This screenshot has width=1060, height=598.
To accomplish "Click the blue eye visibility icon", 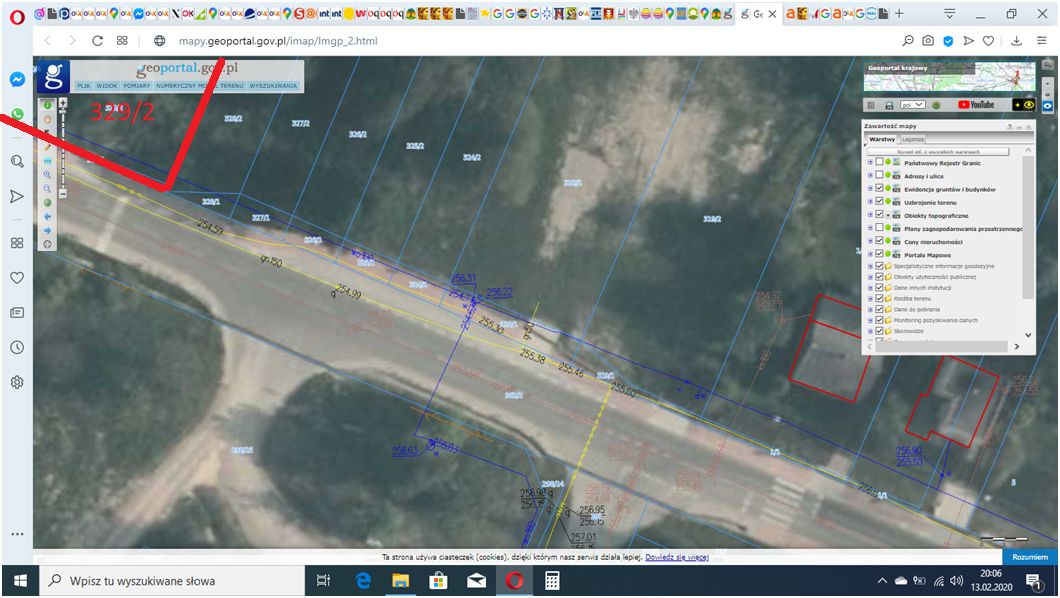I will [1047, 106].
